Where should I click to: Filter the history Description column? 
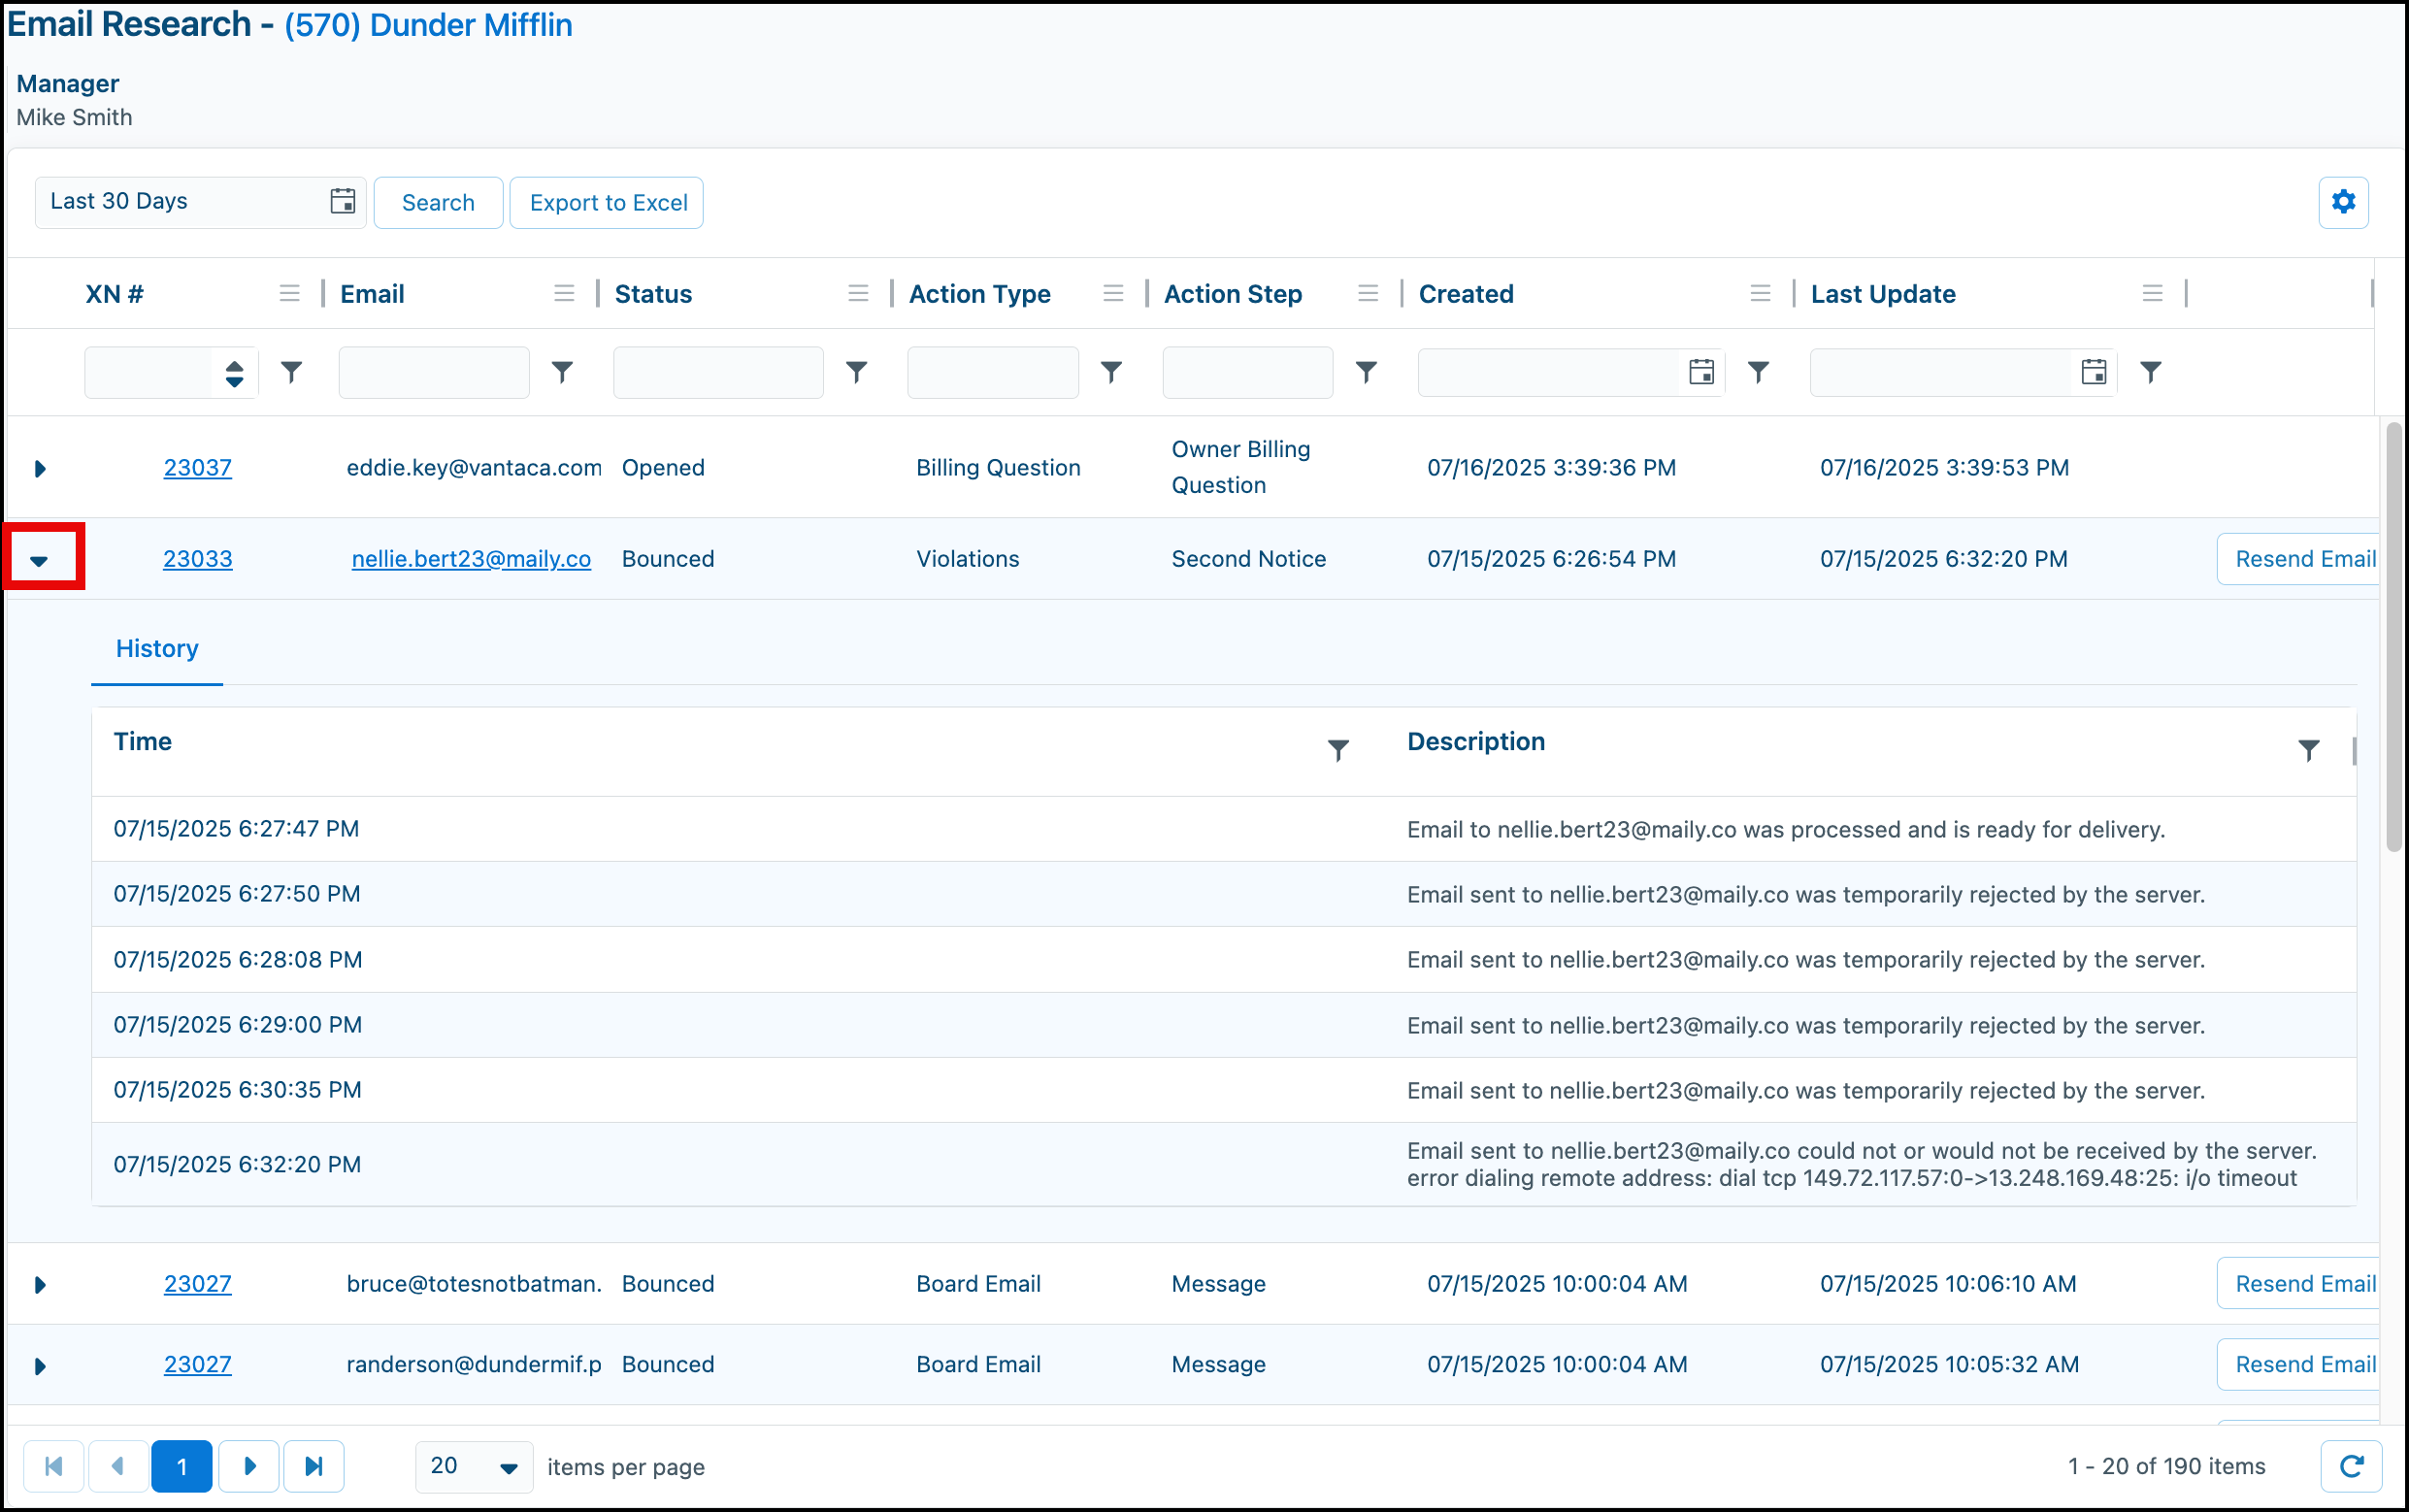[x=2308, y=750]
